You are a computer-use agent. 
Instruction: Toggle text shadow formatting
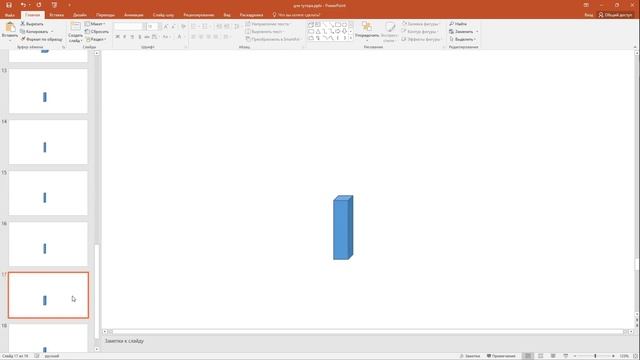(x=140, y=37)
